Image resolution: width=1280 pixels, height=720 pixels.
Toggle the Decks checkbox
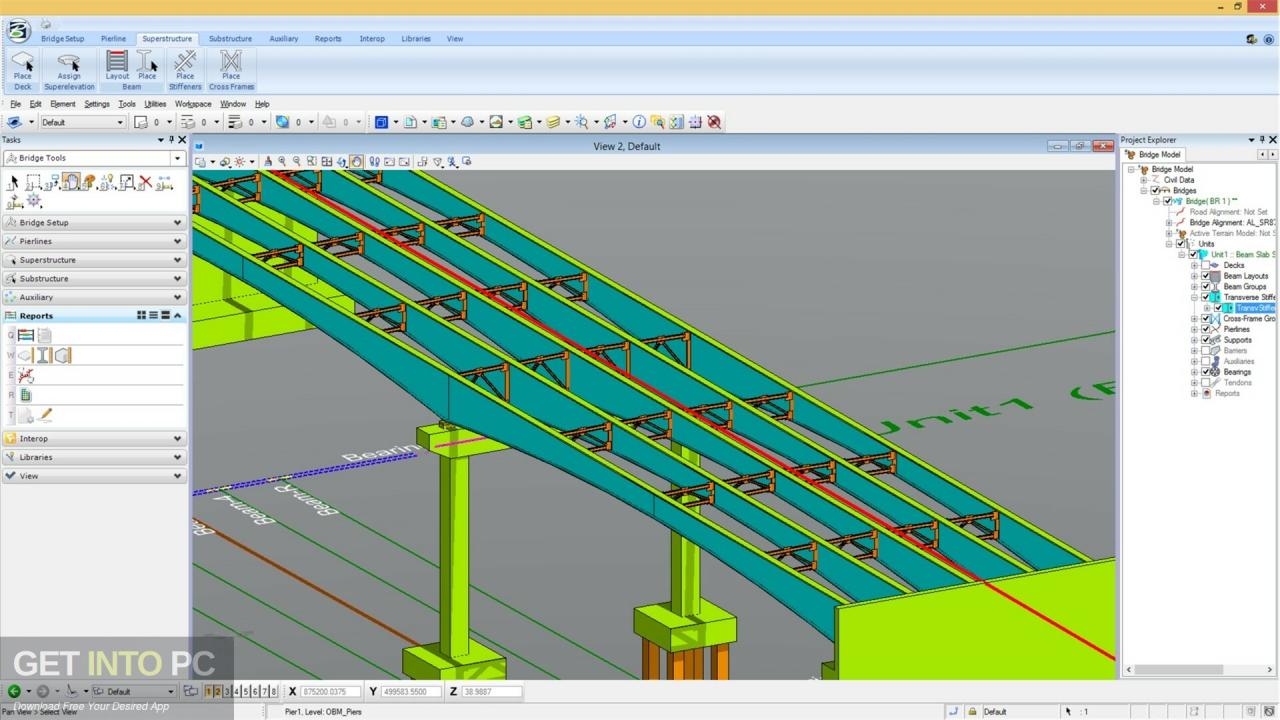(x=1205, y=265)
